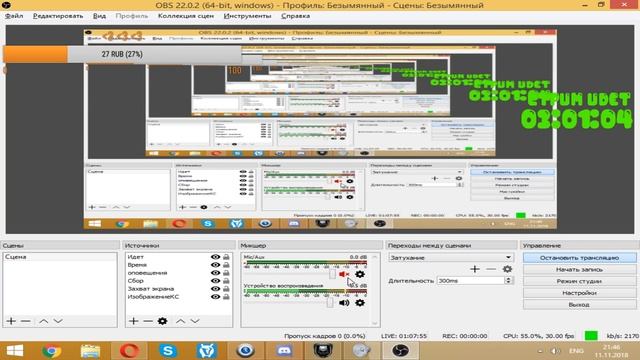This screenshot has height=360, width=640.
Task: Add a transition with plus icon
Action: click(475, 269)
